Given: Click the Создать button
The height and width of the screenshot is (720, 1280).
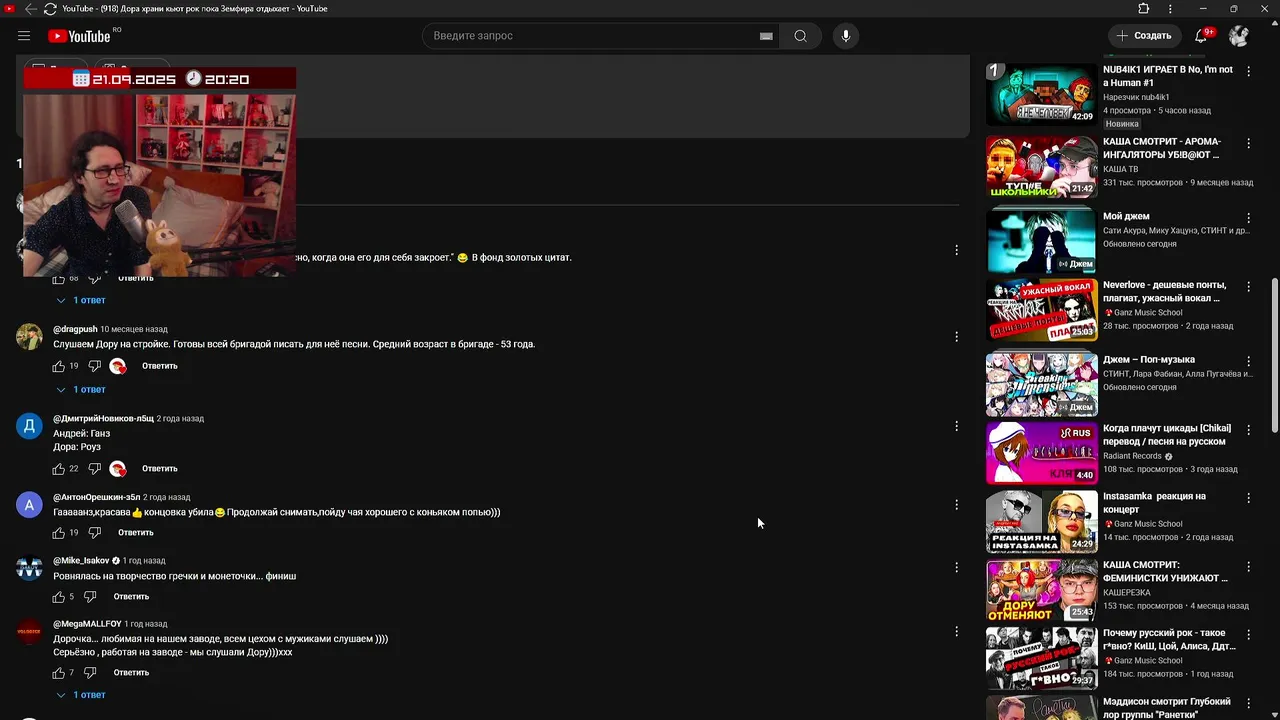Looking at the screenshot, I should click(x=1143, y=36).
